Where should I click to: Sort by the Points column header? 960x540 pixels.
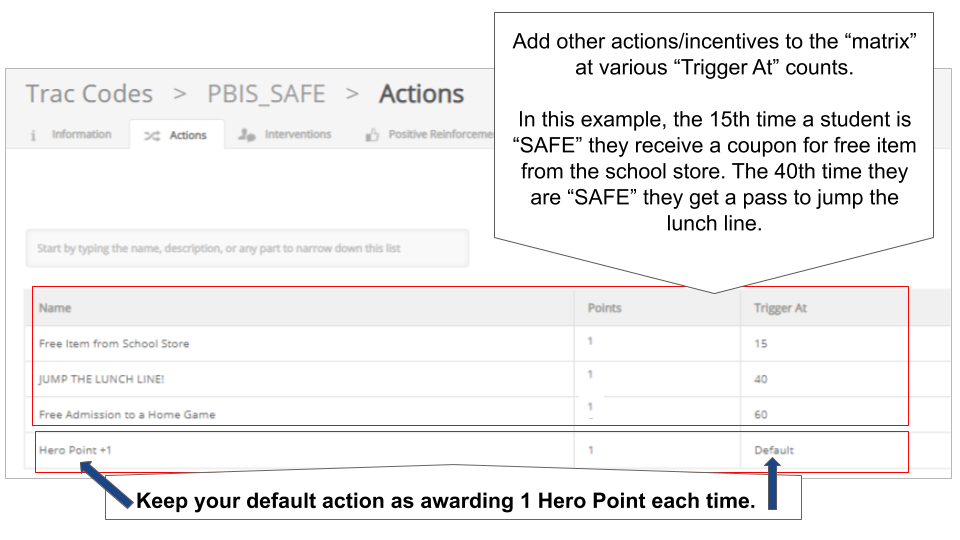604,308
